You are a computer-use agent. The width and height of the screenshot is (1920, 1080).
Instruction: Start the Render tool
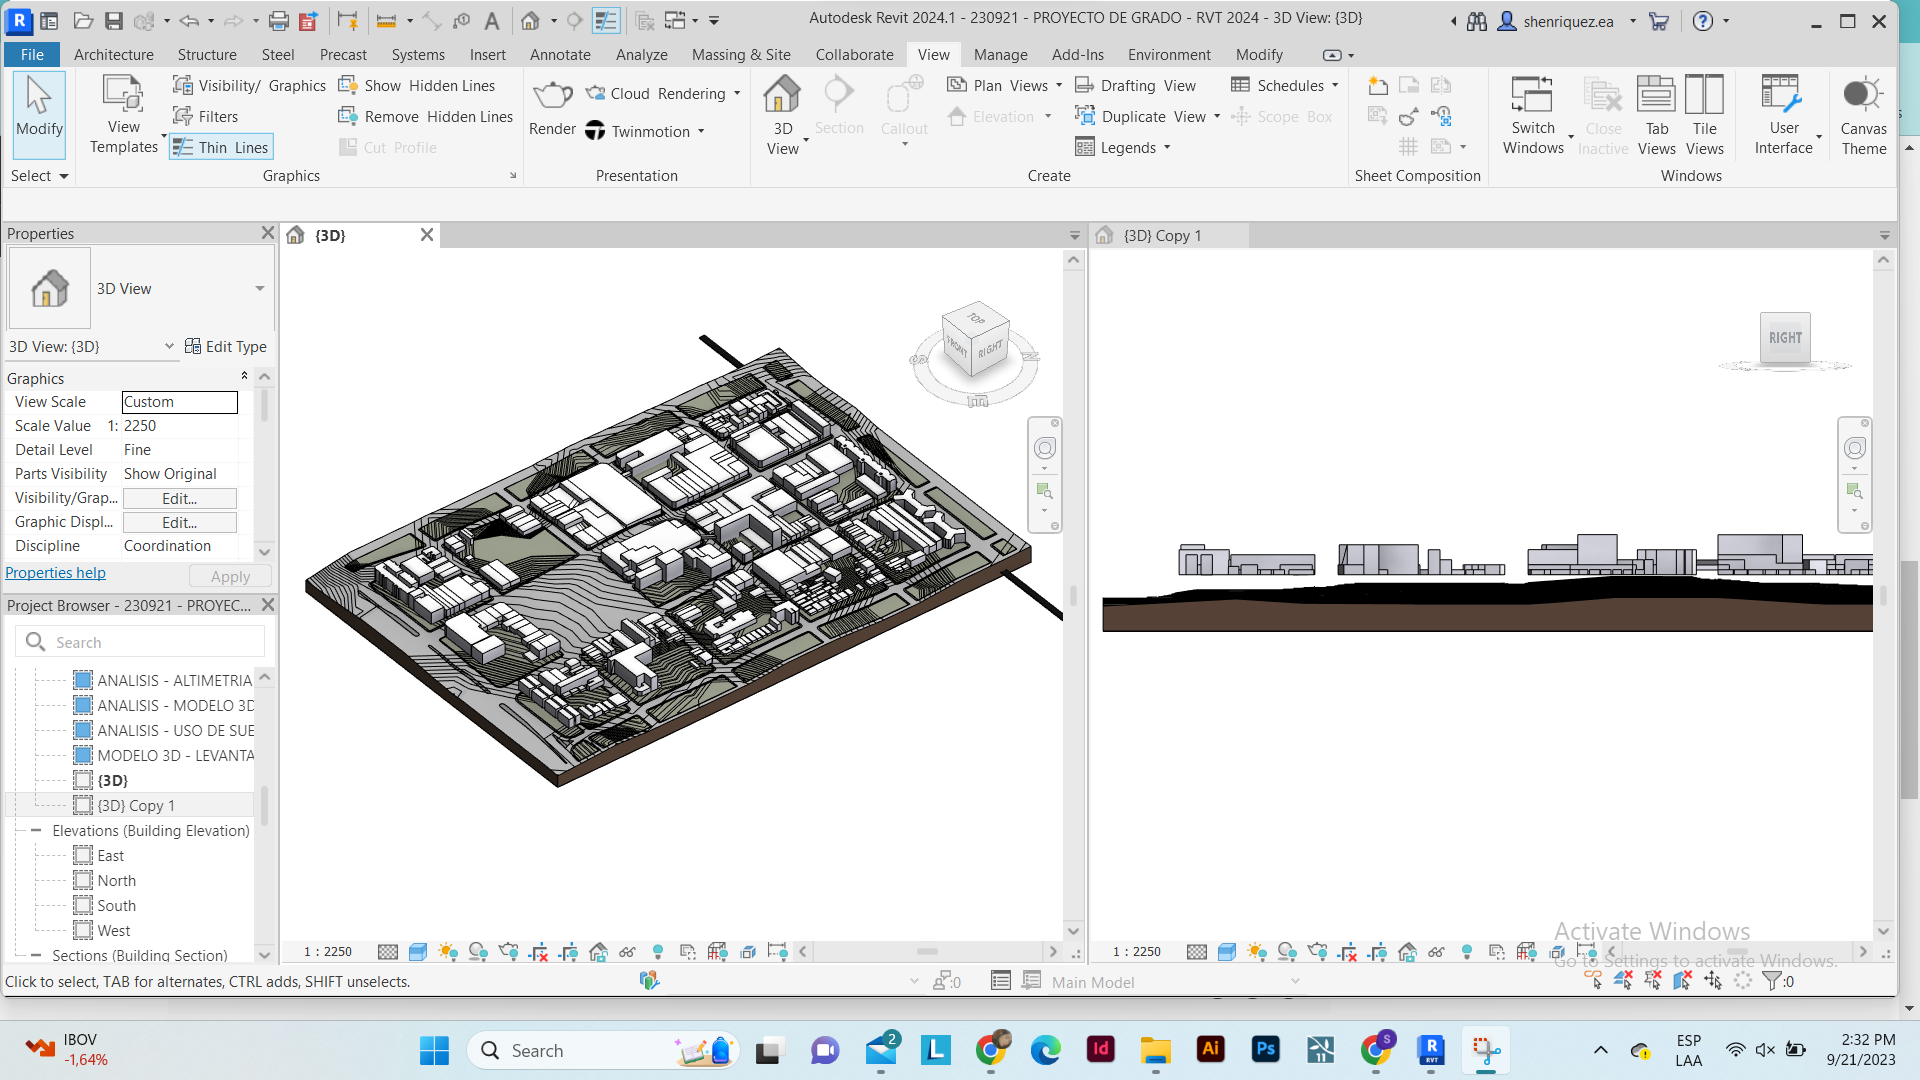coord(552,109)
